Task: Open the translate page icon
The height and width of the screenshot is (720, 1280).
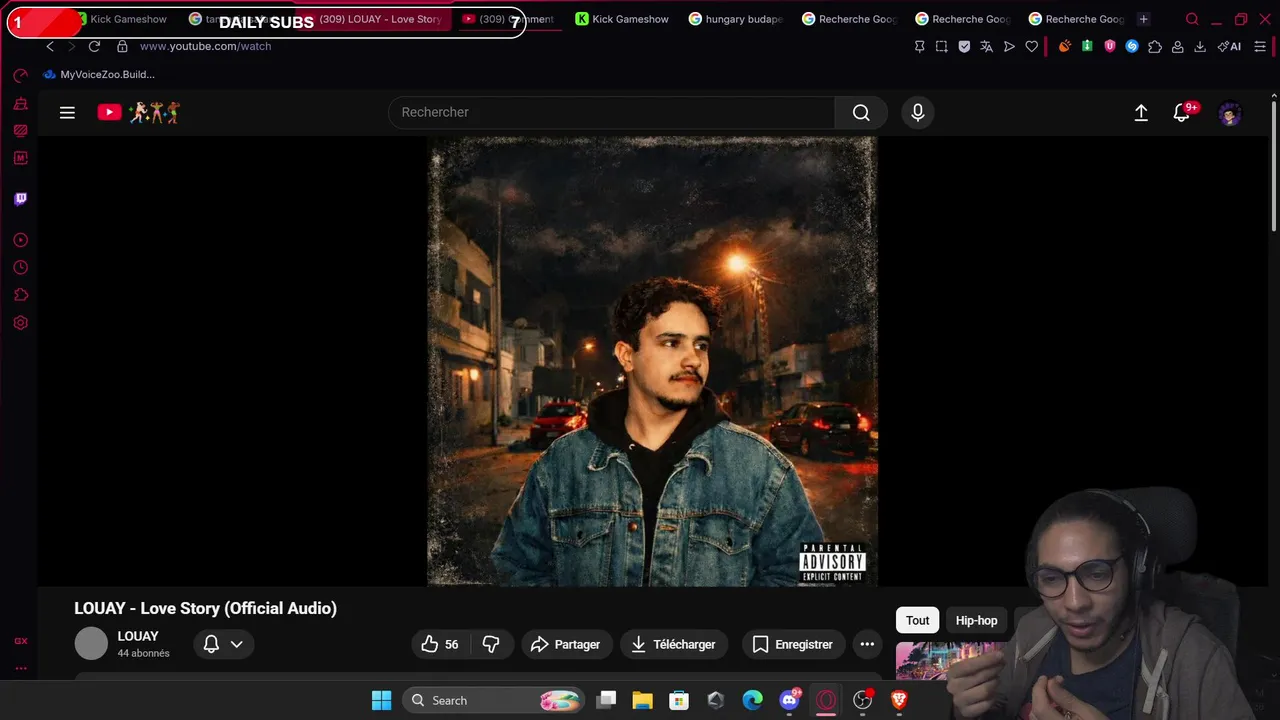Action: (x=986, y=46)
